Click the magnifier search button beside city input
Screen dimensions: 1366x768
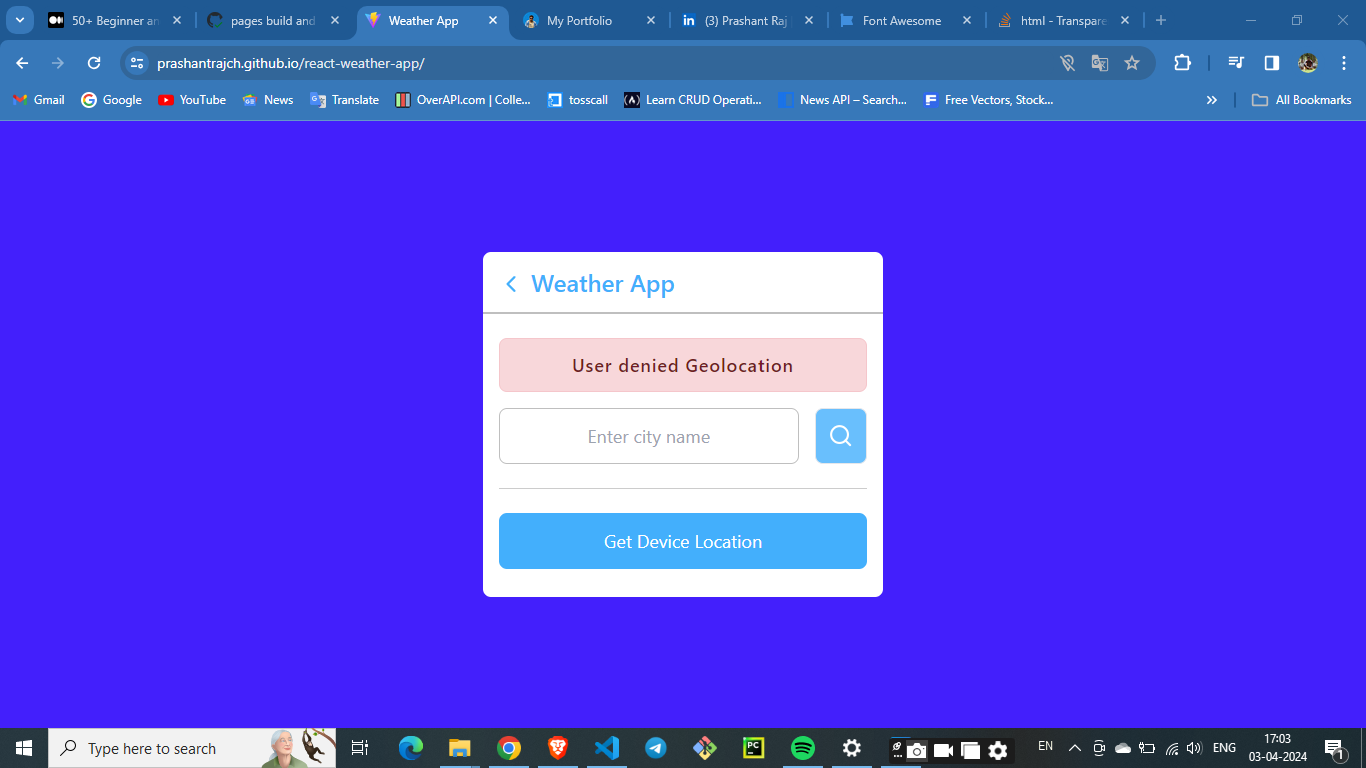(x=840, y=436)
